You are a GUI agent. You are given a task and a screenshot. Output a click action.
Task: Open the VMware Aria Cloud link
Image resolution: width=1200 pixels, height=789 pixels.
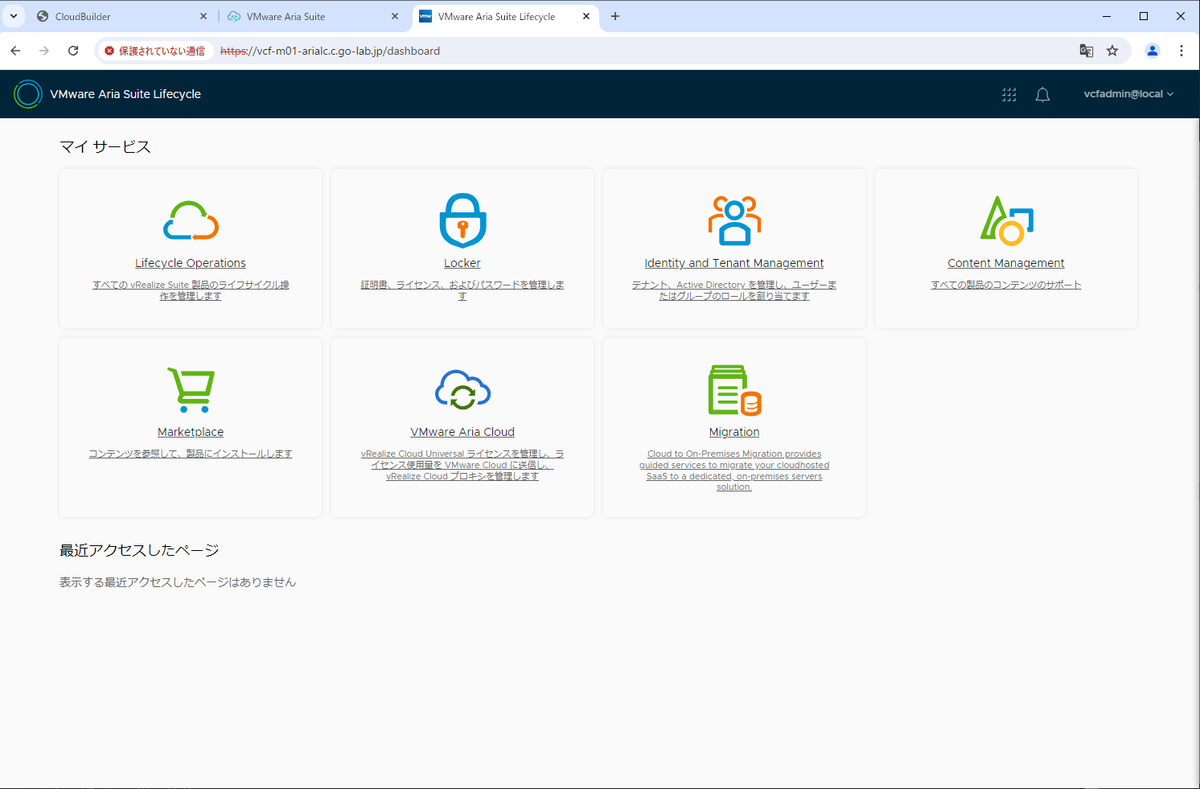click(x=462, y=432)
